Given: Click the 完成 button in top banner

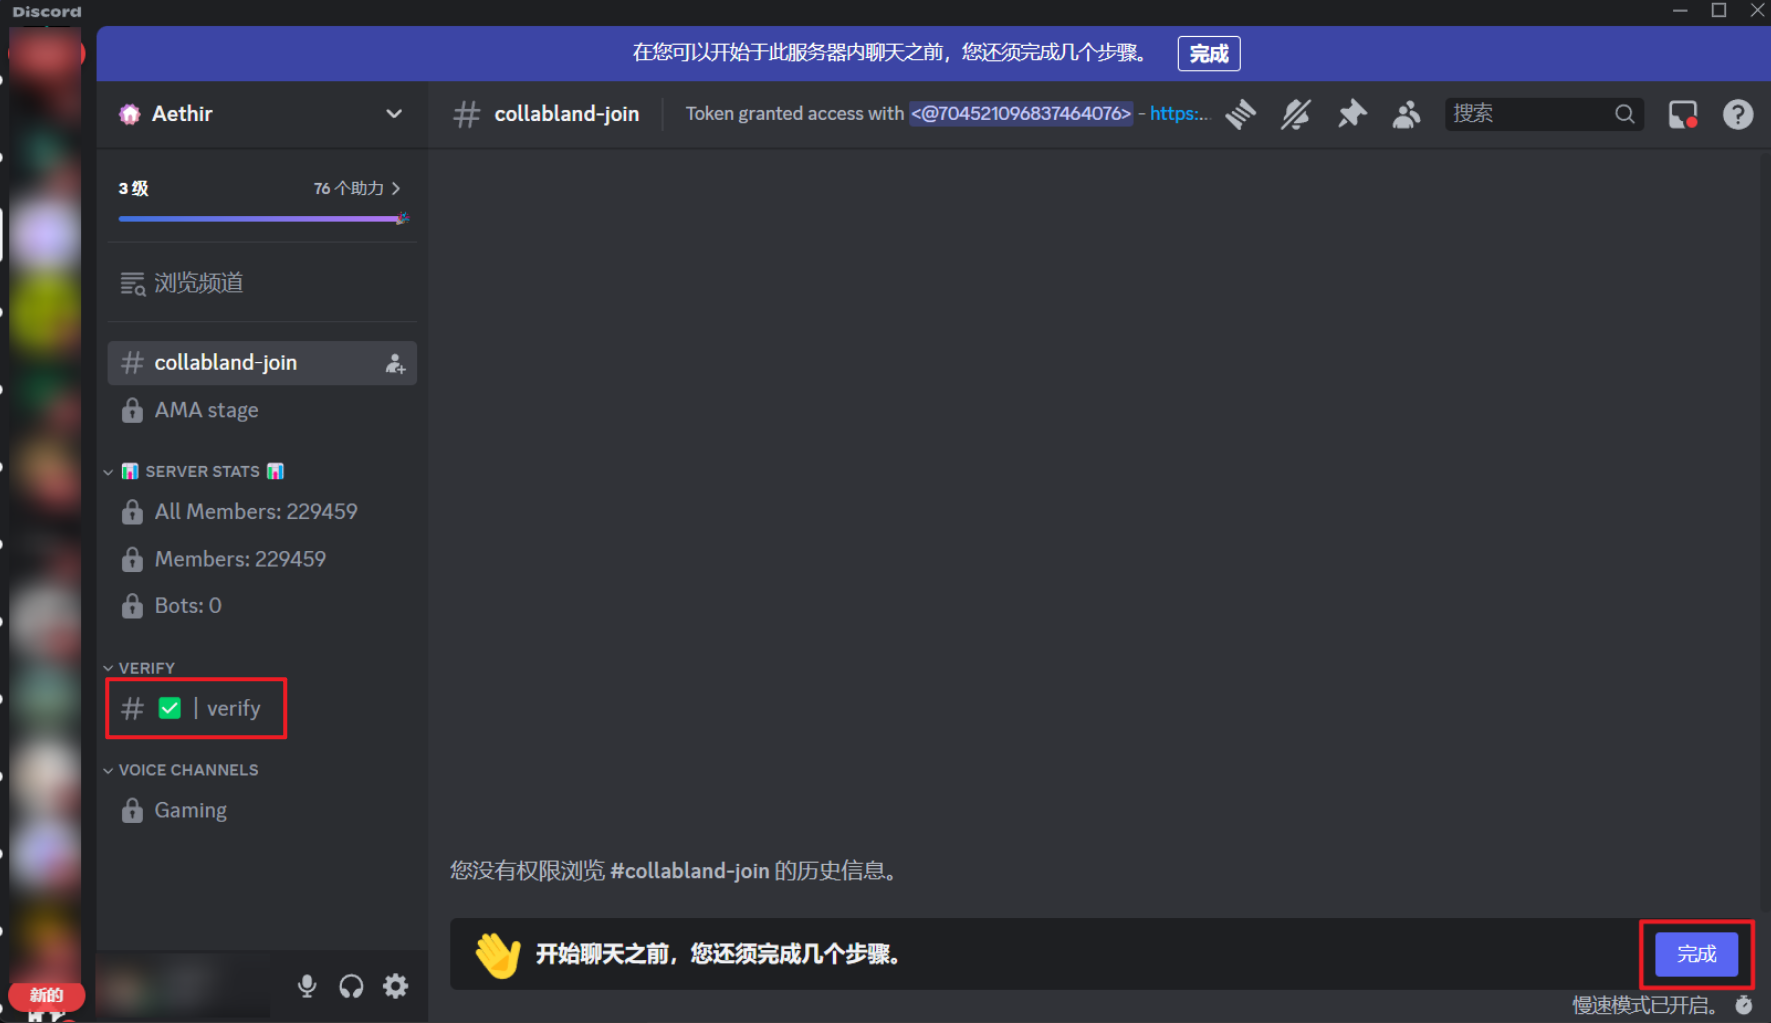Looking at the screenshot, I should coord(1209,54).
